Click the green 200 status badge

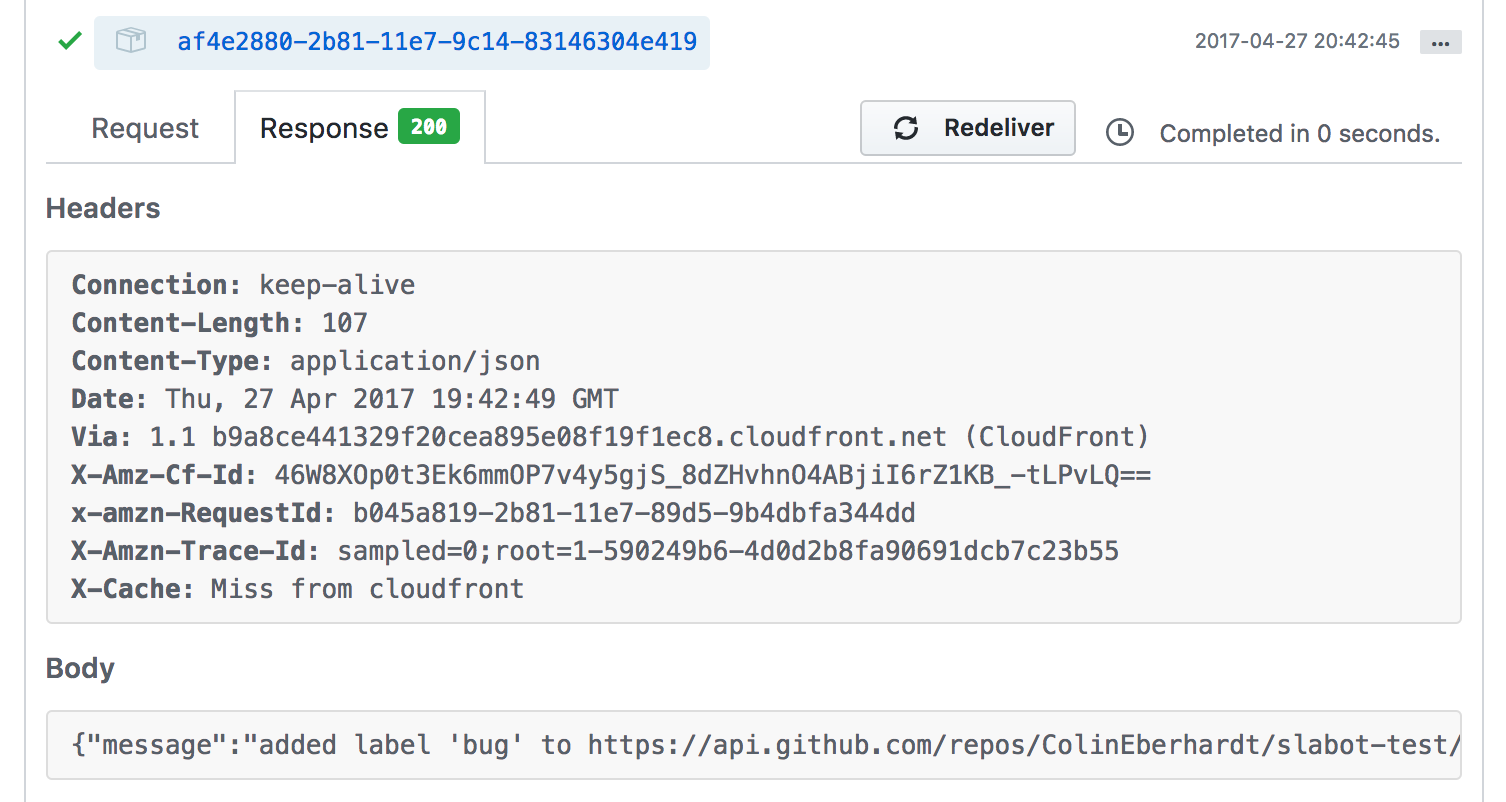click(428, 127)
